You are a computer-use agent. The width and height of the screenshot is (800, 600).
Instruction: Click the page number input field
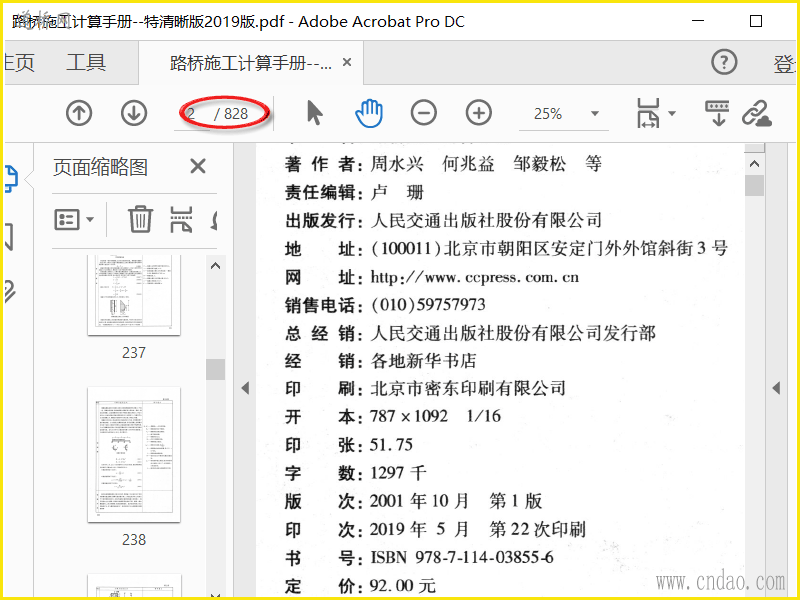point(192,113)
